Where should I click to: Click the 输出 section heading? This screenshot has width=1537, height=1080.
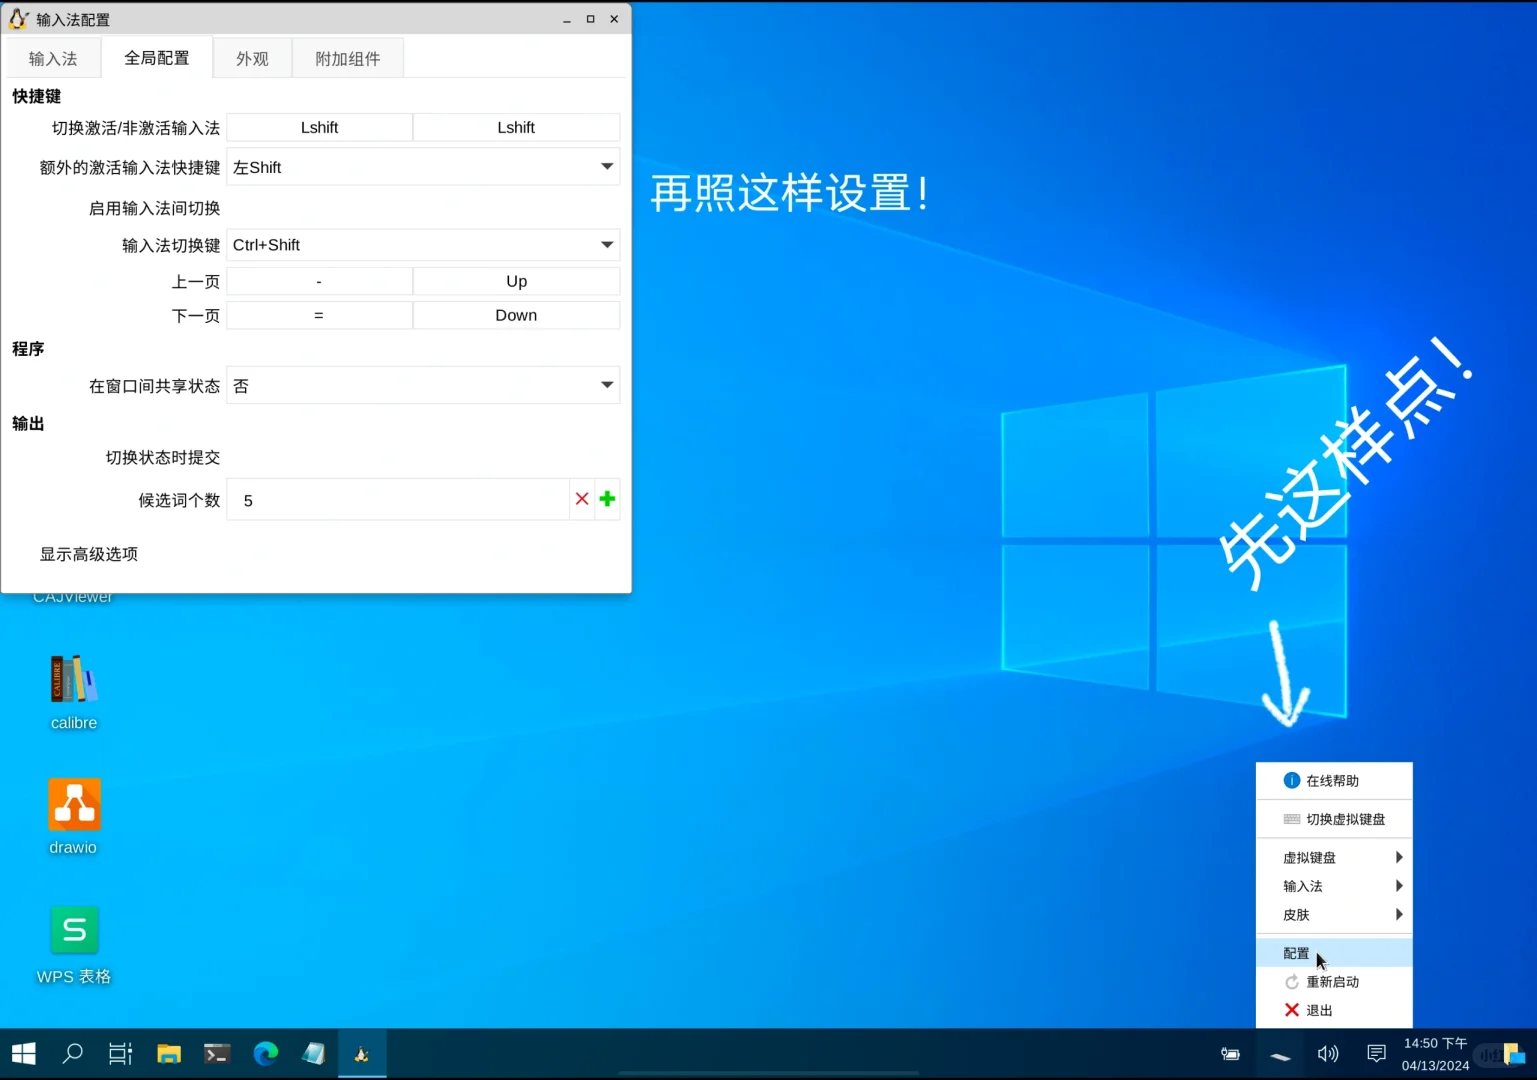[x=28, y=424]
